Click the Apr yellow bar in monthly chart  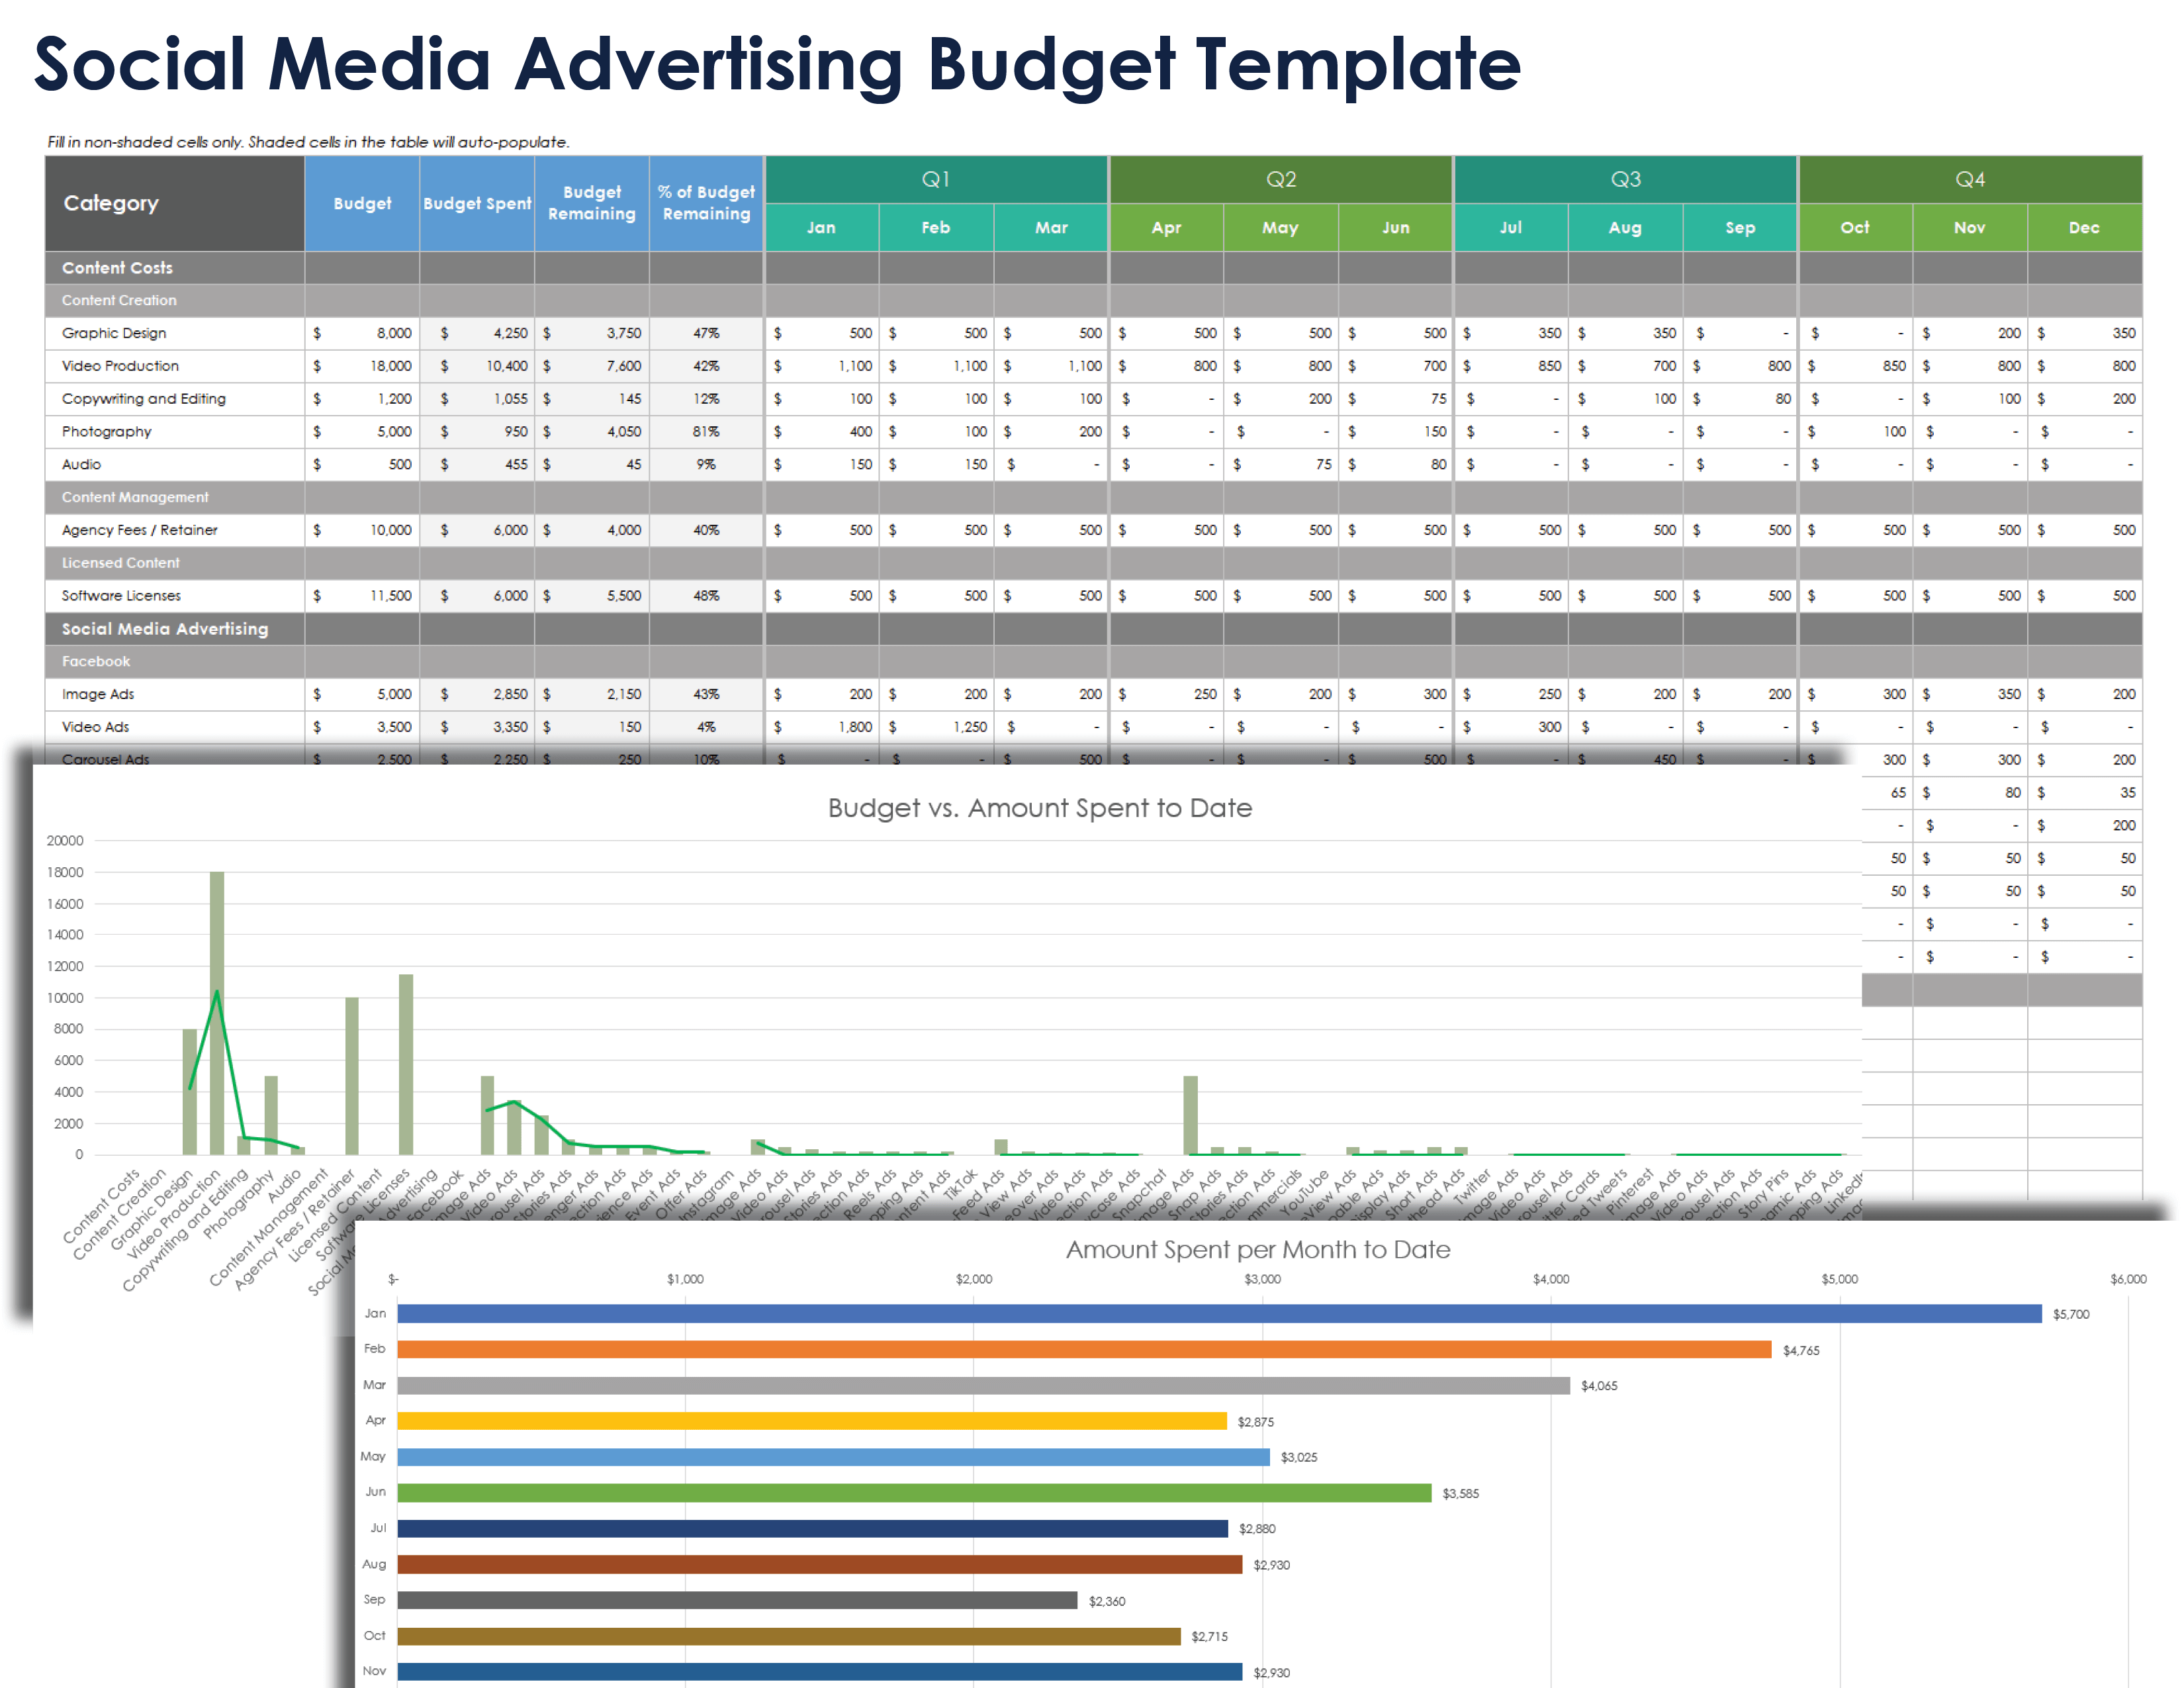(812, 1421)
